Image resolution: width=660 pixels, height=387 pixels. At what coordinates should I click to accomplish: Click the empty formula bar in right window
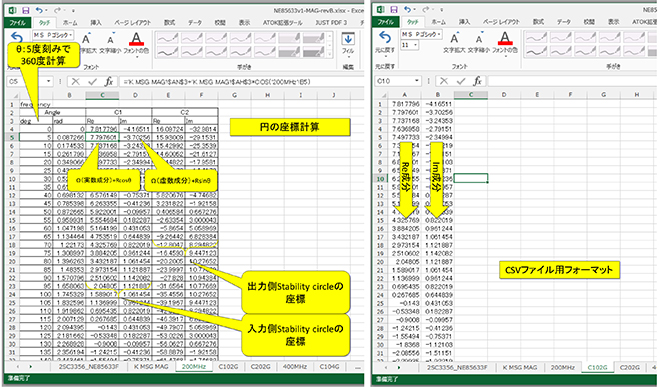(572, 81)
